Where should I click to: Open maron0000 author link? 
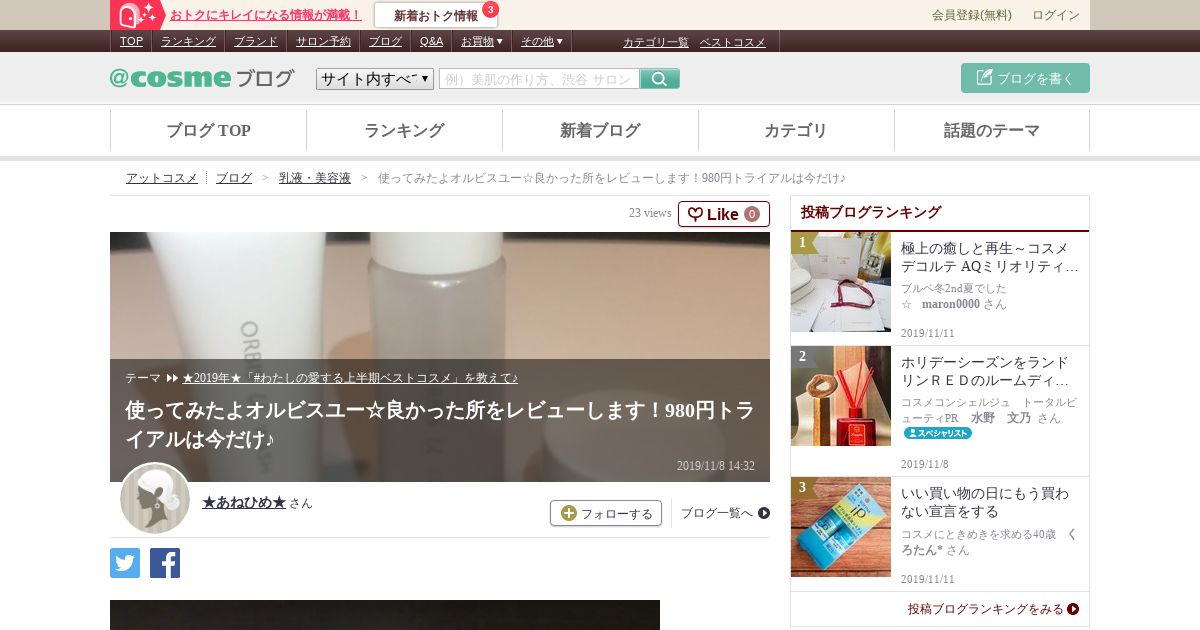coord(950,304)
